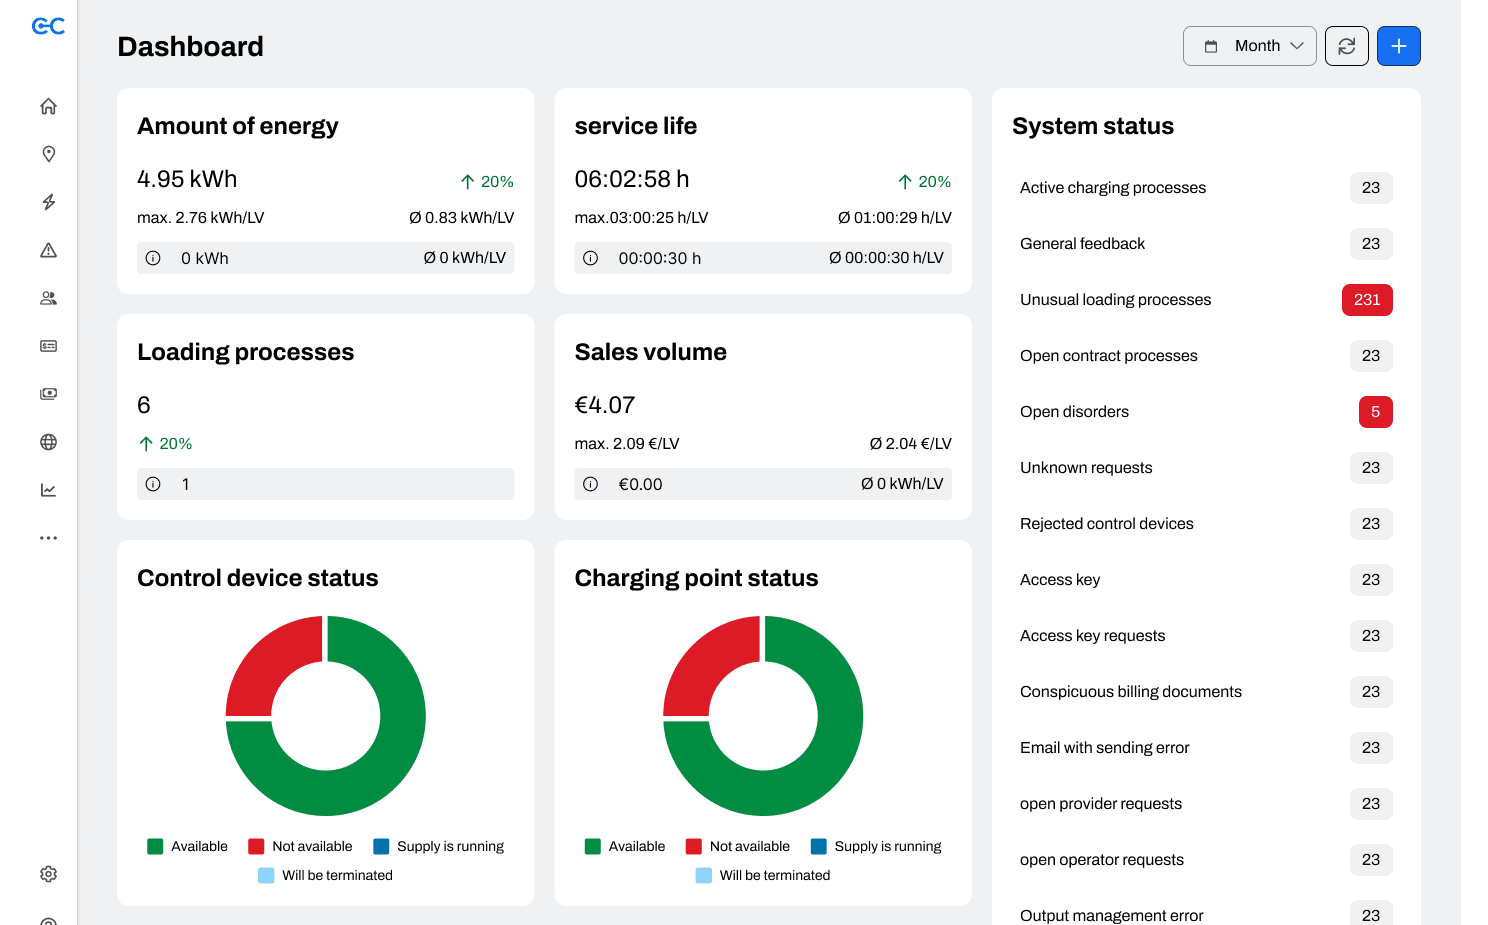Screen dimensions: 1488x925
Task: Open Unusual loading processes row
Action: click(1206, 300)
